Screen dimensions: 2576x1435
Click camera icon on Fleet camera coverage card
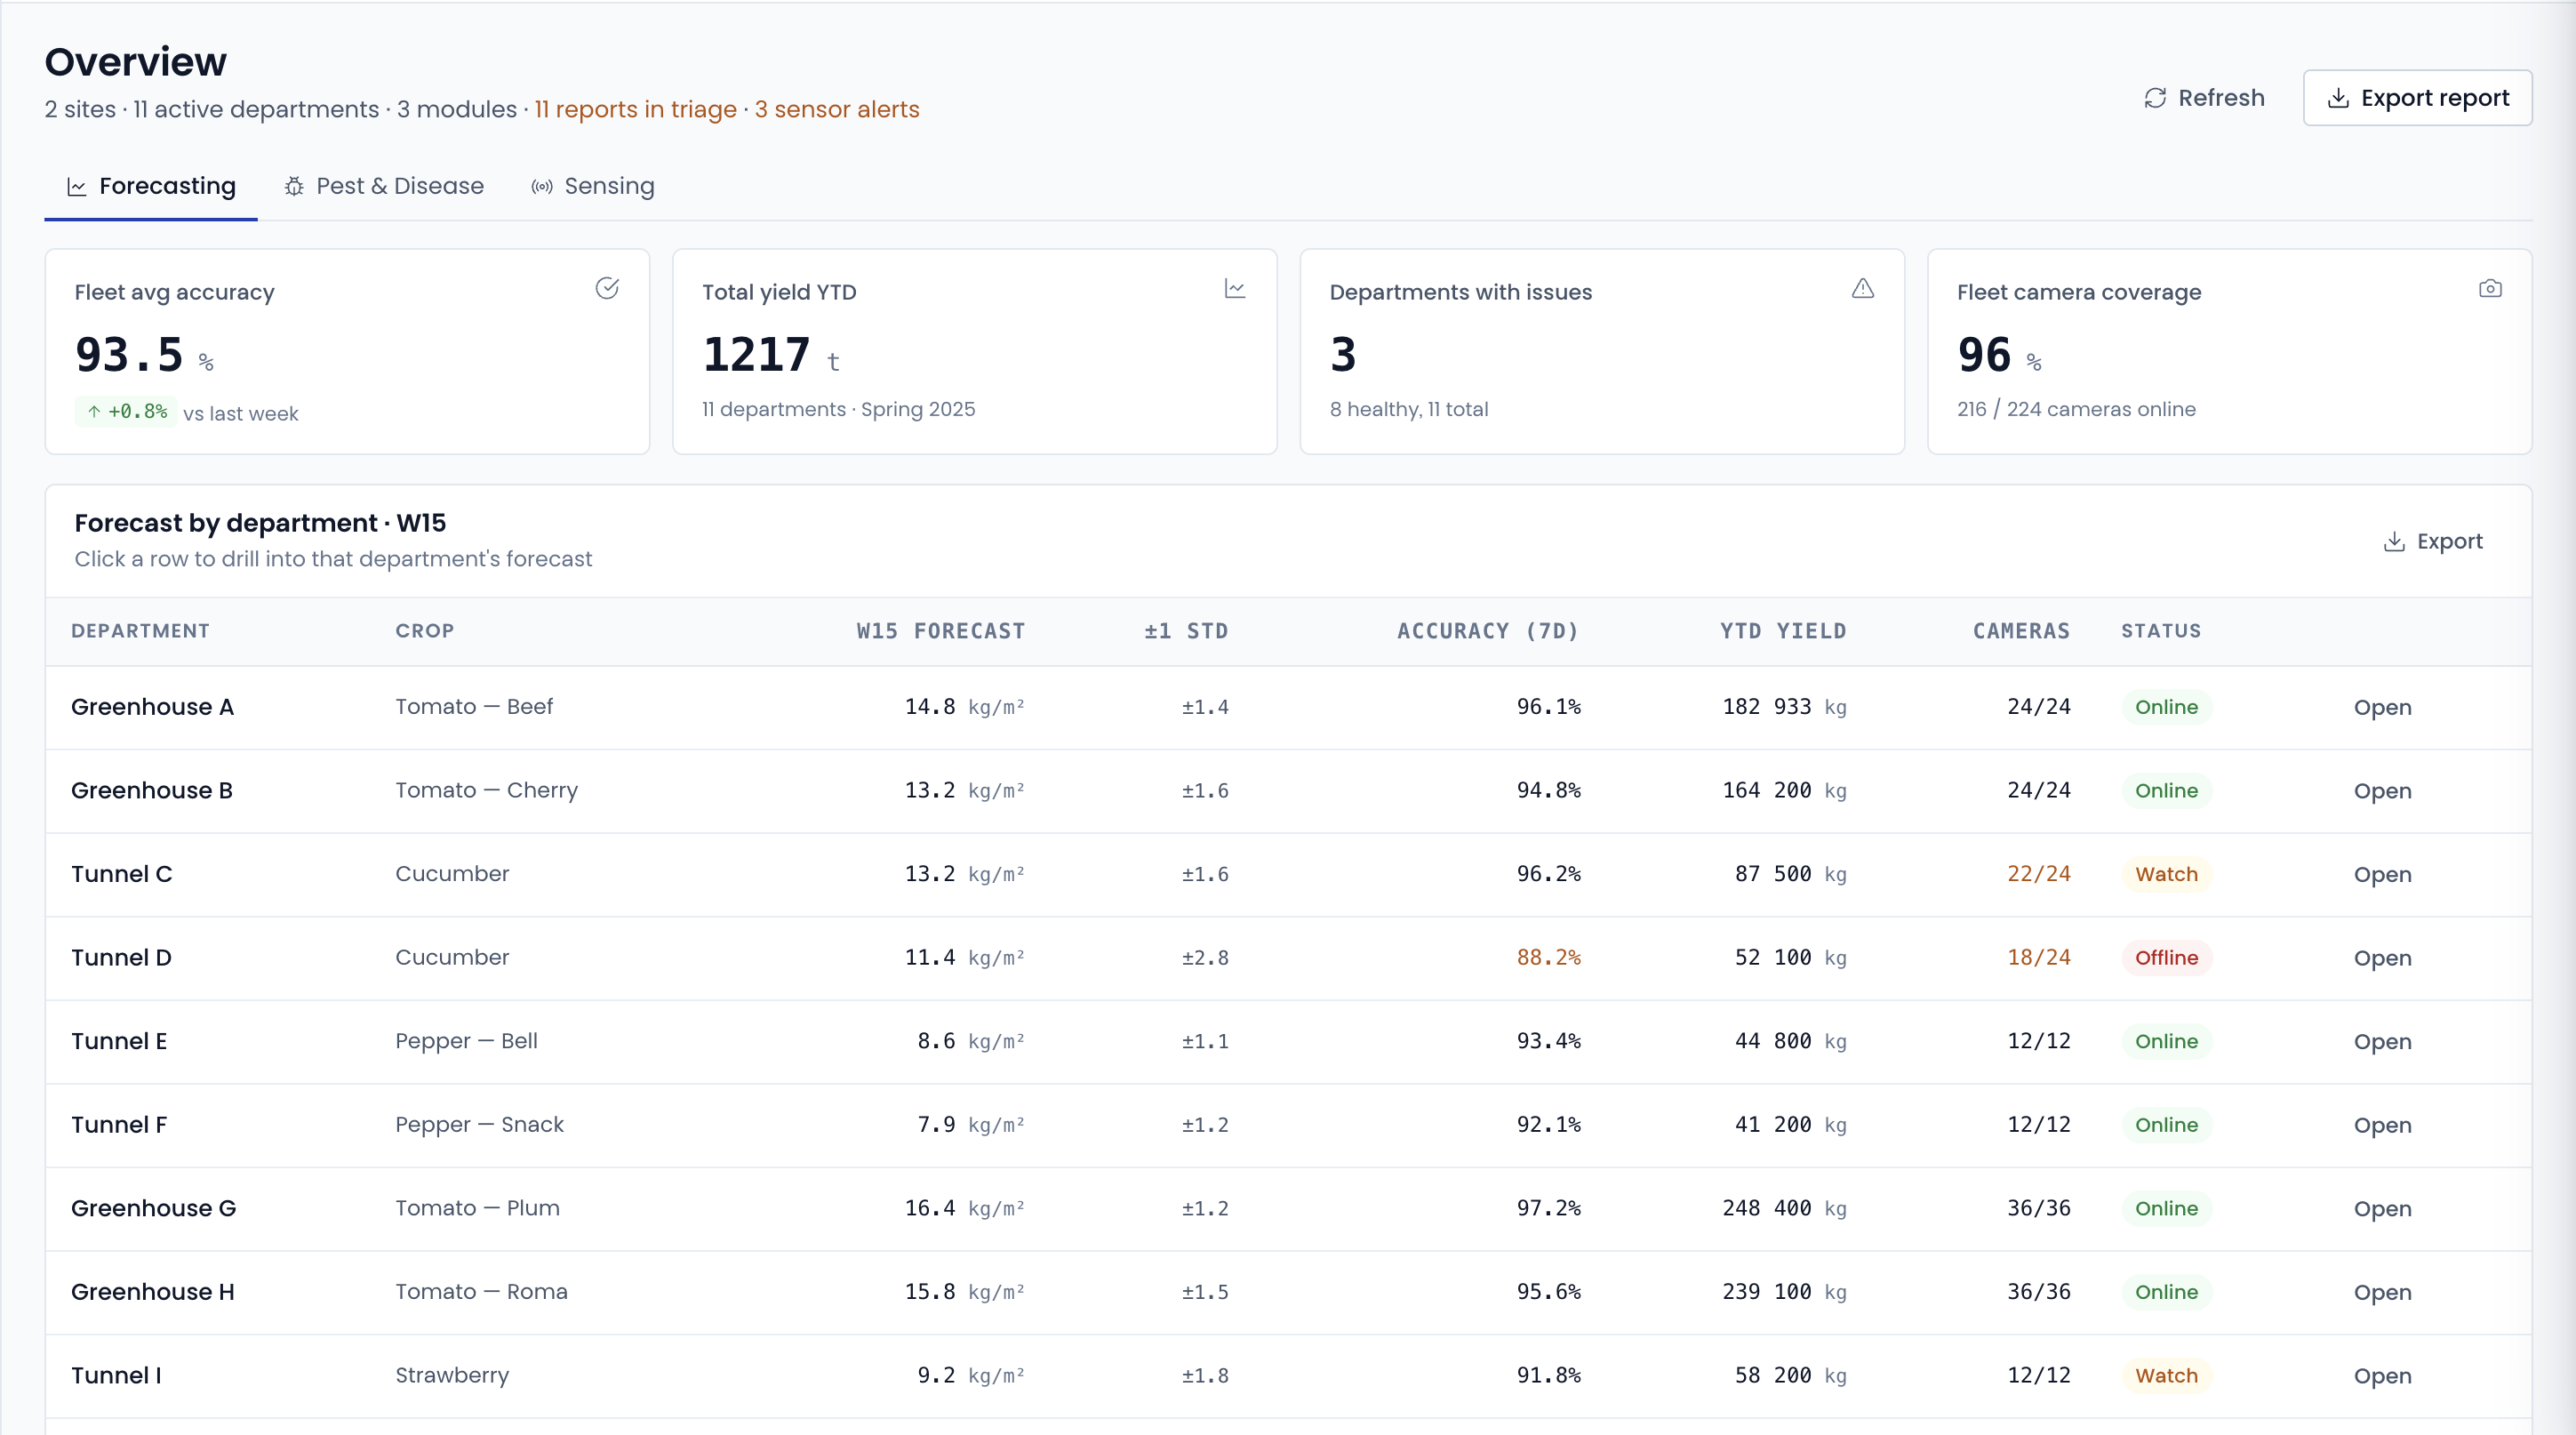click(x=2490, y=289)
